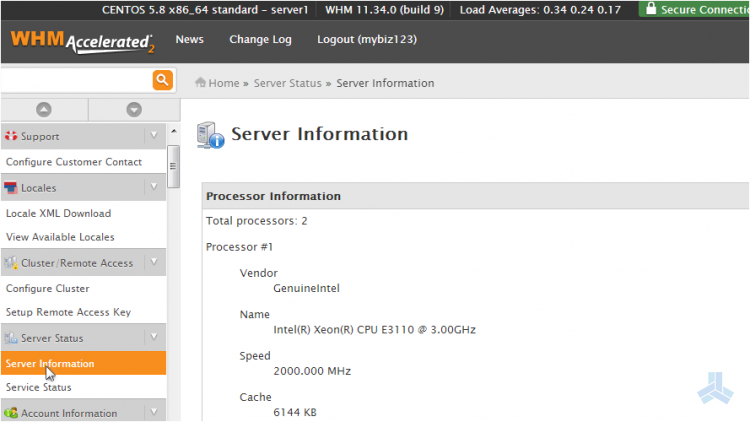Viewport: 750px width, 422px height.
Task: Collapse the Account Information section arrow
Action: click(154, 411)
